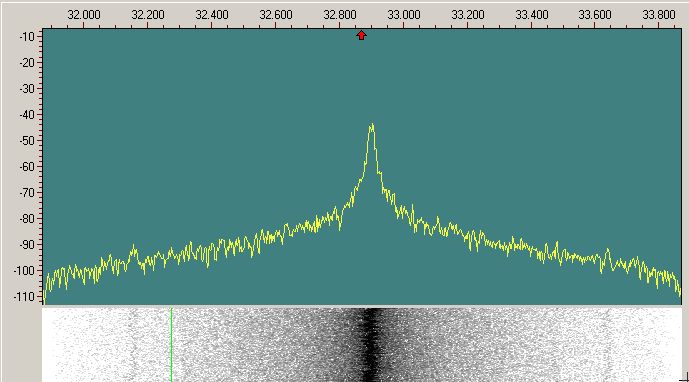Screen dimensions: 689x382
Task: Click the -110 dB level label
Action: [24, 297]
